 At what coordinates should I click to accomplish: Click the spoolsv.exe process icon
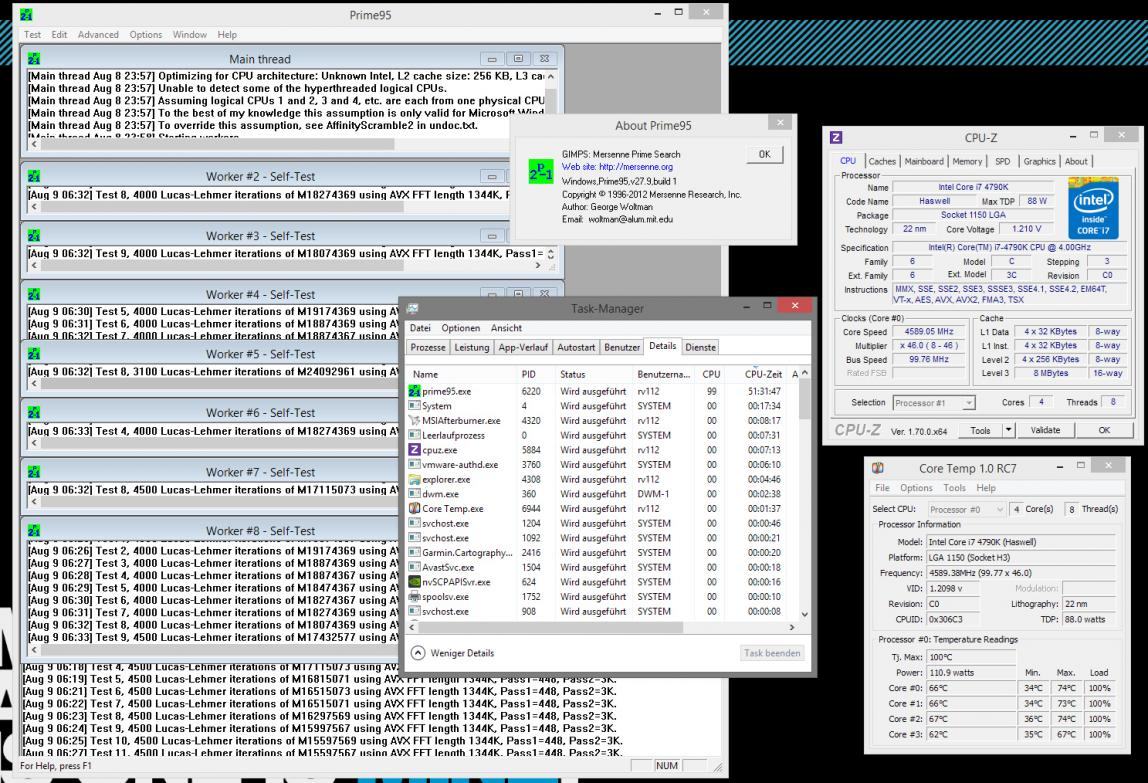[414, 596]
